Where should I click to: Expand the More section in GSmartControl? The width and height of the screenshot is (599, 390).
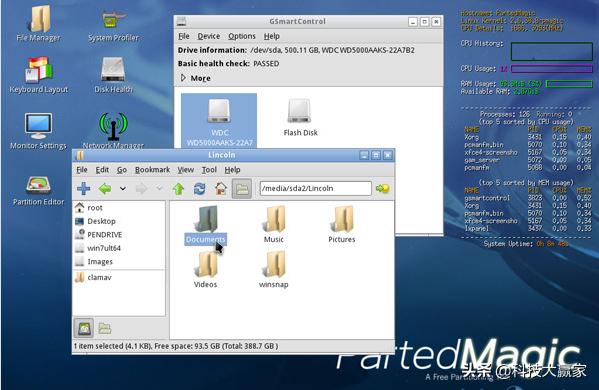(195, 78)
